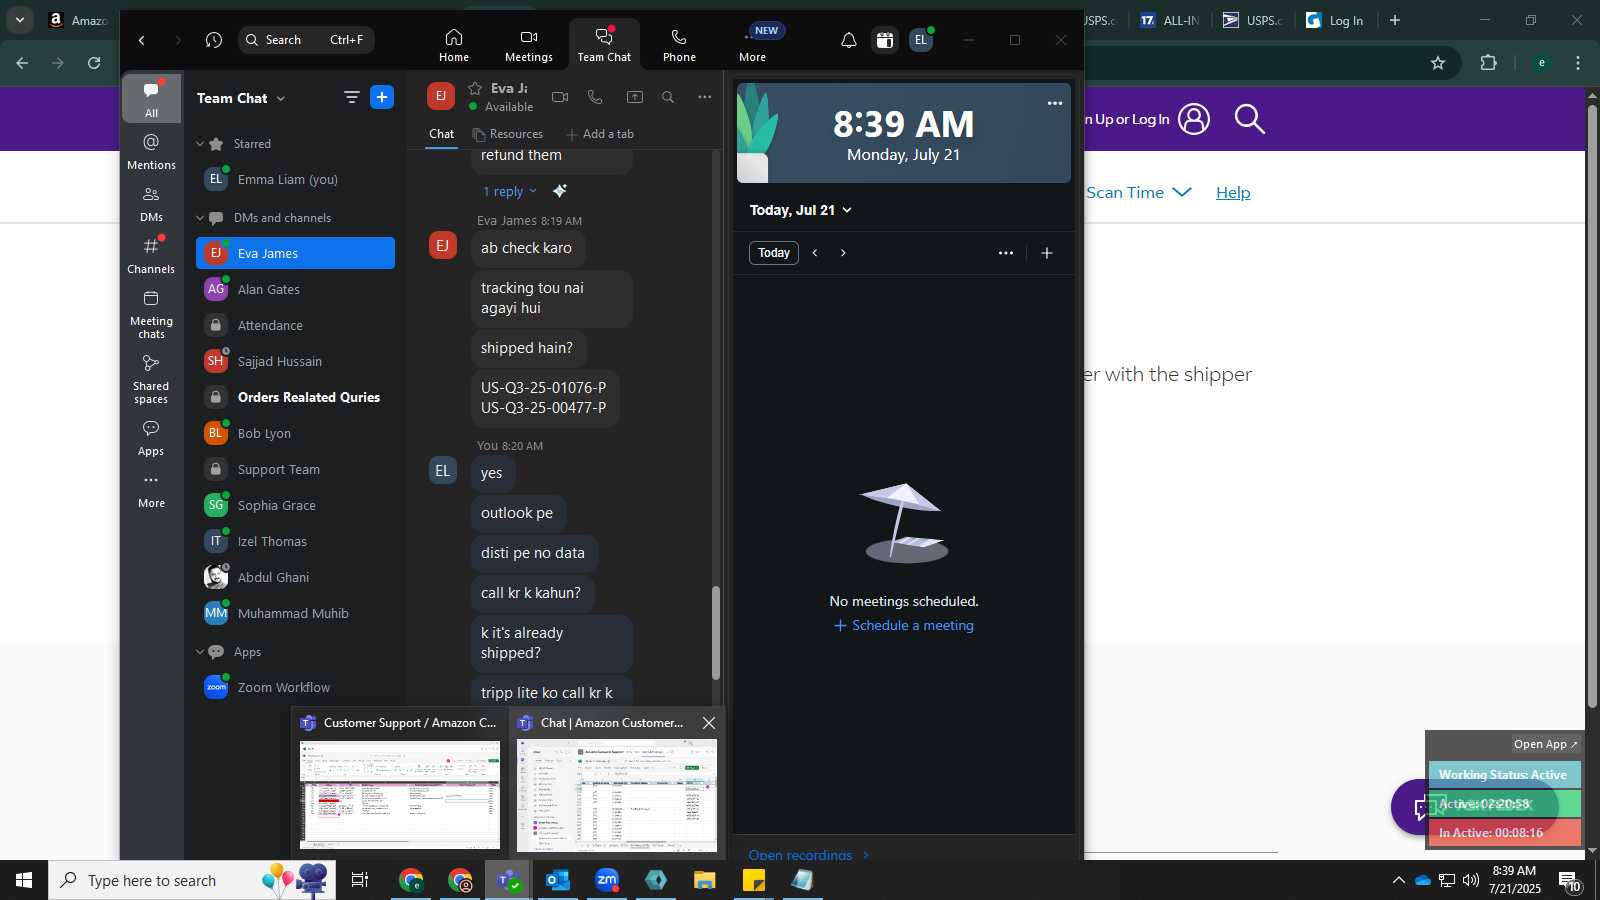The width and height of the screenshot is (1600, 900).
Task: Collapse the Starred section
Action: pyautogui.click(x=200, y=144)
